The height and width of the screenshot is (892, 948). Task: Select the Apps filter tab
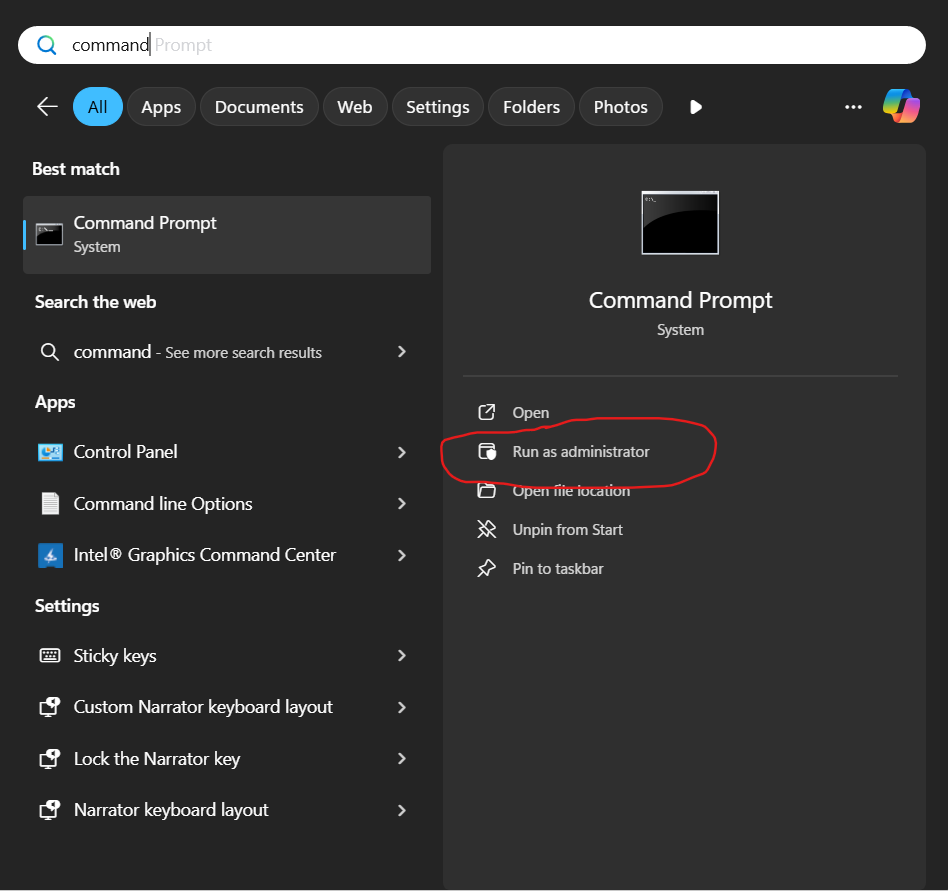161,107
